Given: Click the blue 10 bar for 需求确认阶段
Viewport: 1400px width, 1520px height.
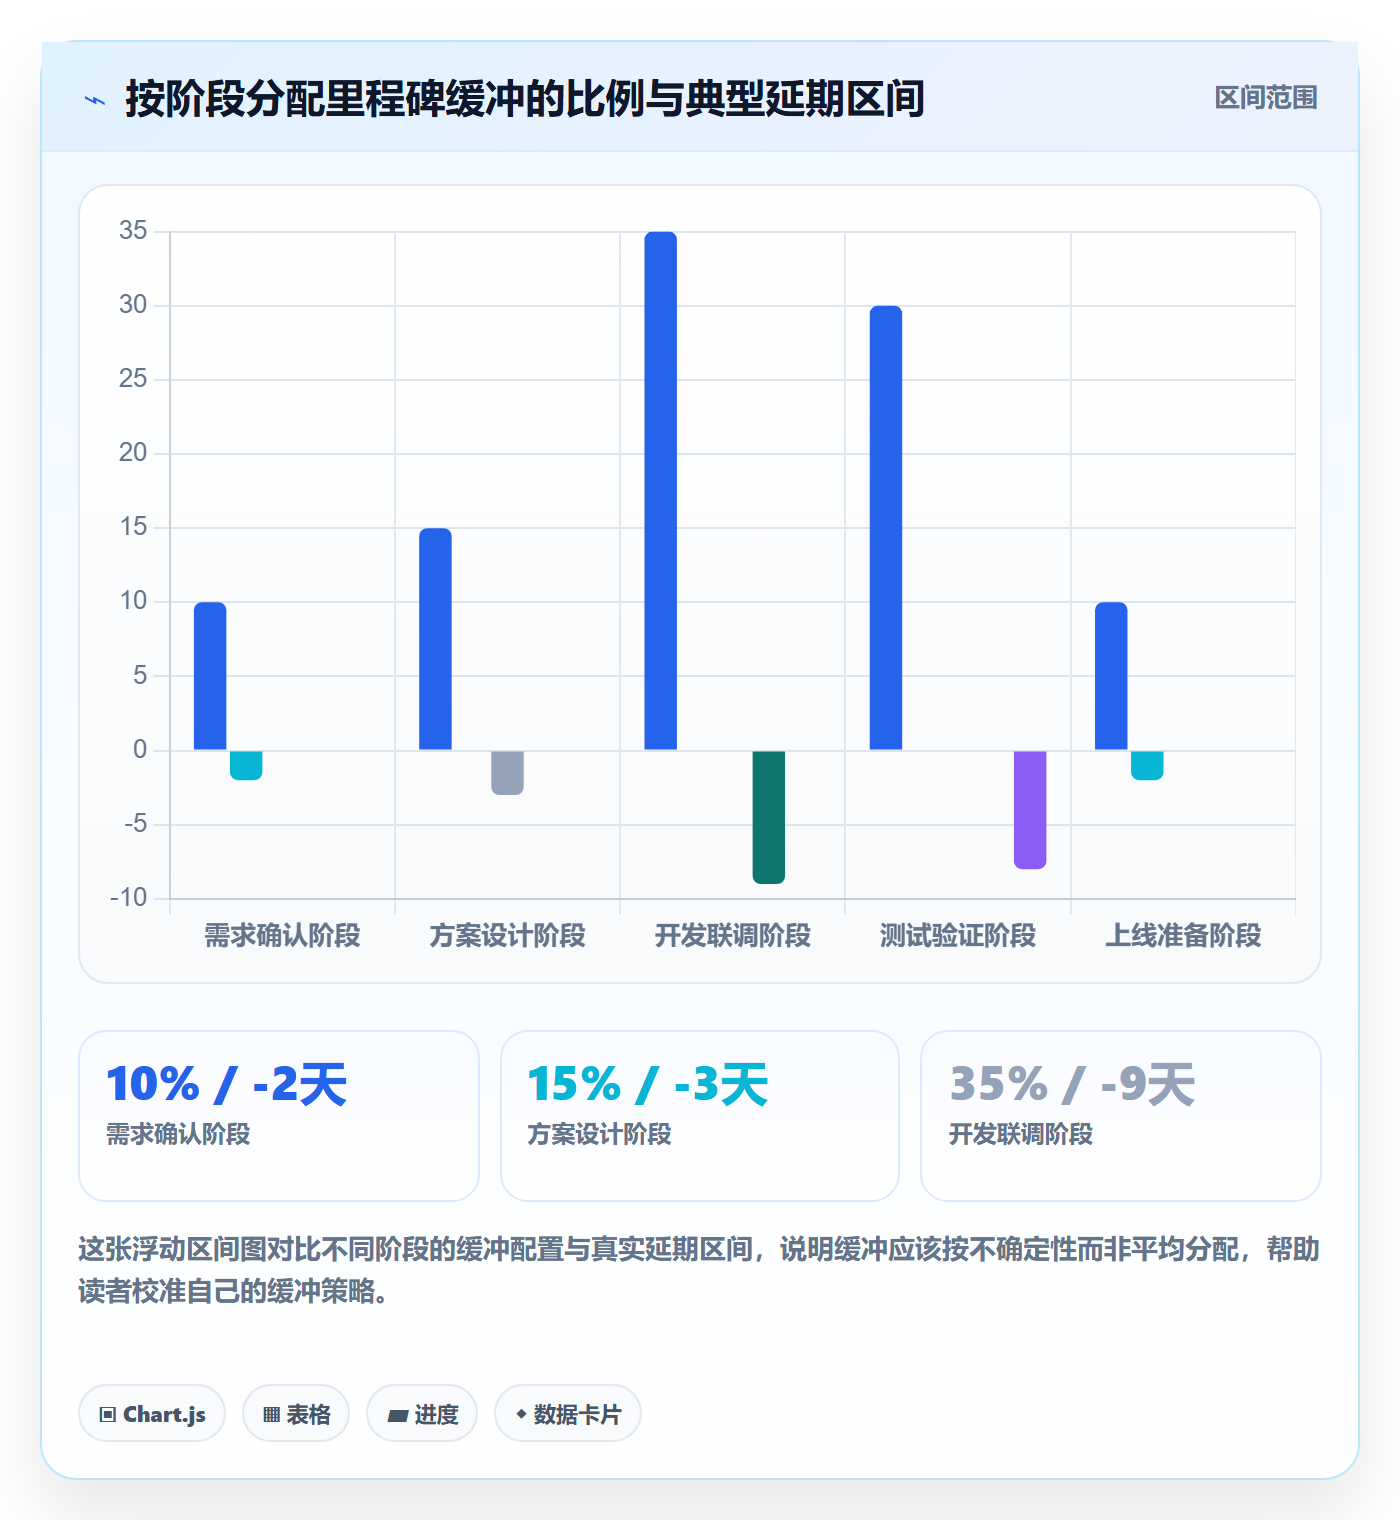Looking at the screenshot, I should coord(210,676).
